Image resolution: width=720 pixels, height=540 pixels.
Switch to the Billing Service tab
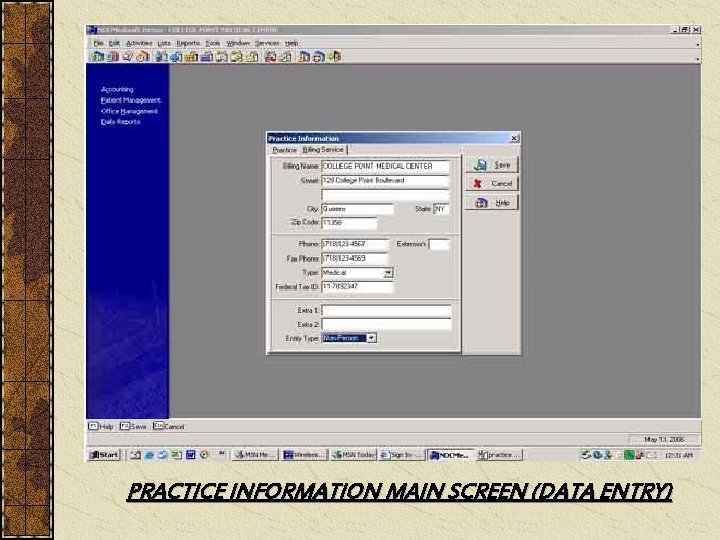323,150
